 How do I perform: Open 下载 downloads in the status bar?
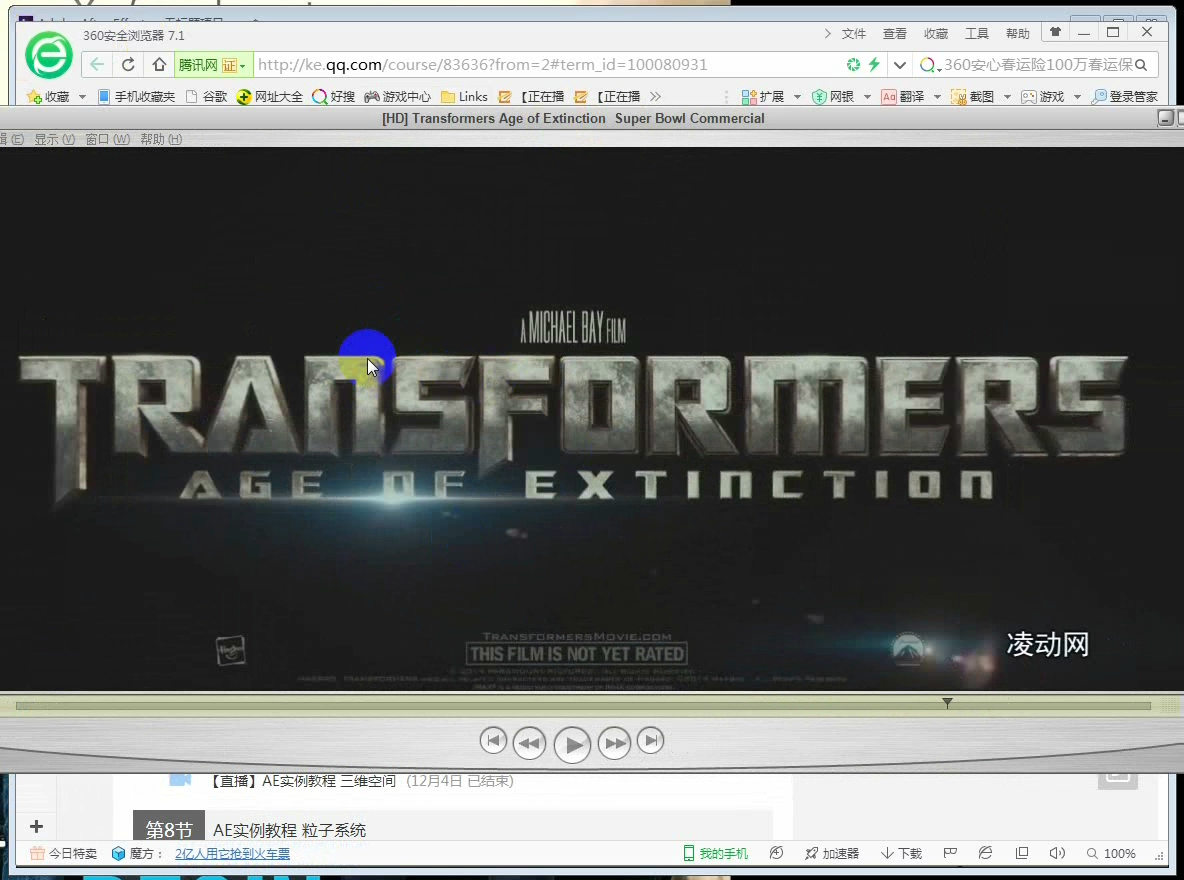click(902, 854)
